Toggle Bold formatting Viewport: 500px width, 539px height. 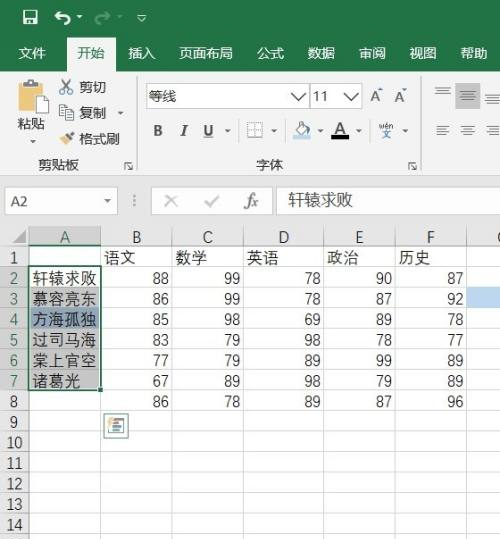pos(158,131)
